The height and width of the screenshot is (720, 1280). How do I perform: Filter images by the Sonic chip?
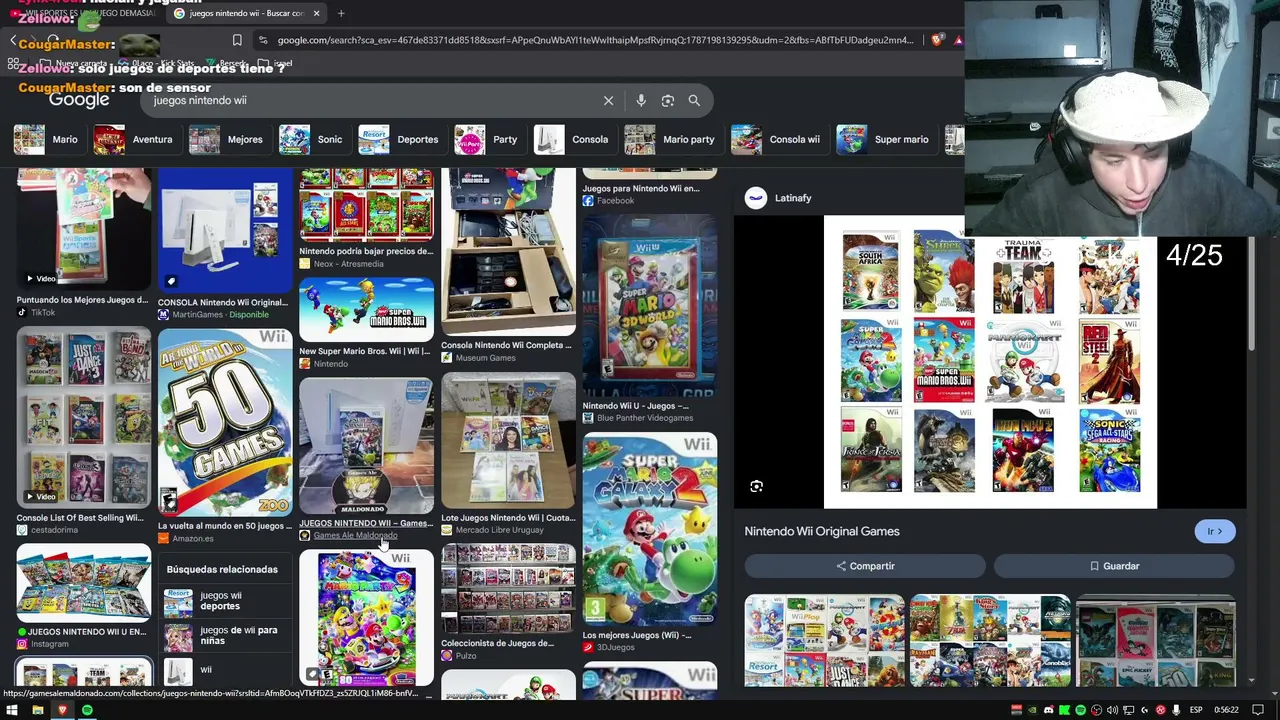pos(311,139)
